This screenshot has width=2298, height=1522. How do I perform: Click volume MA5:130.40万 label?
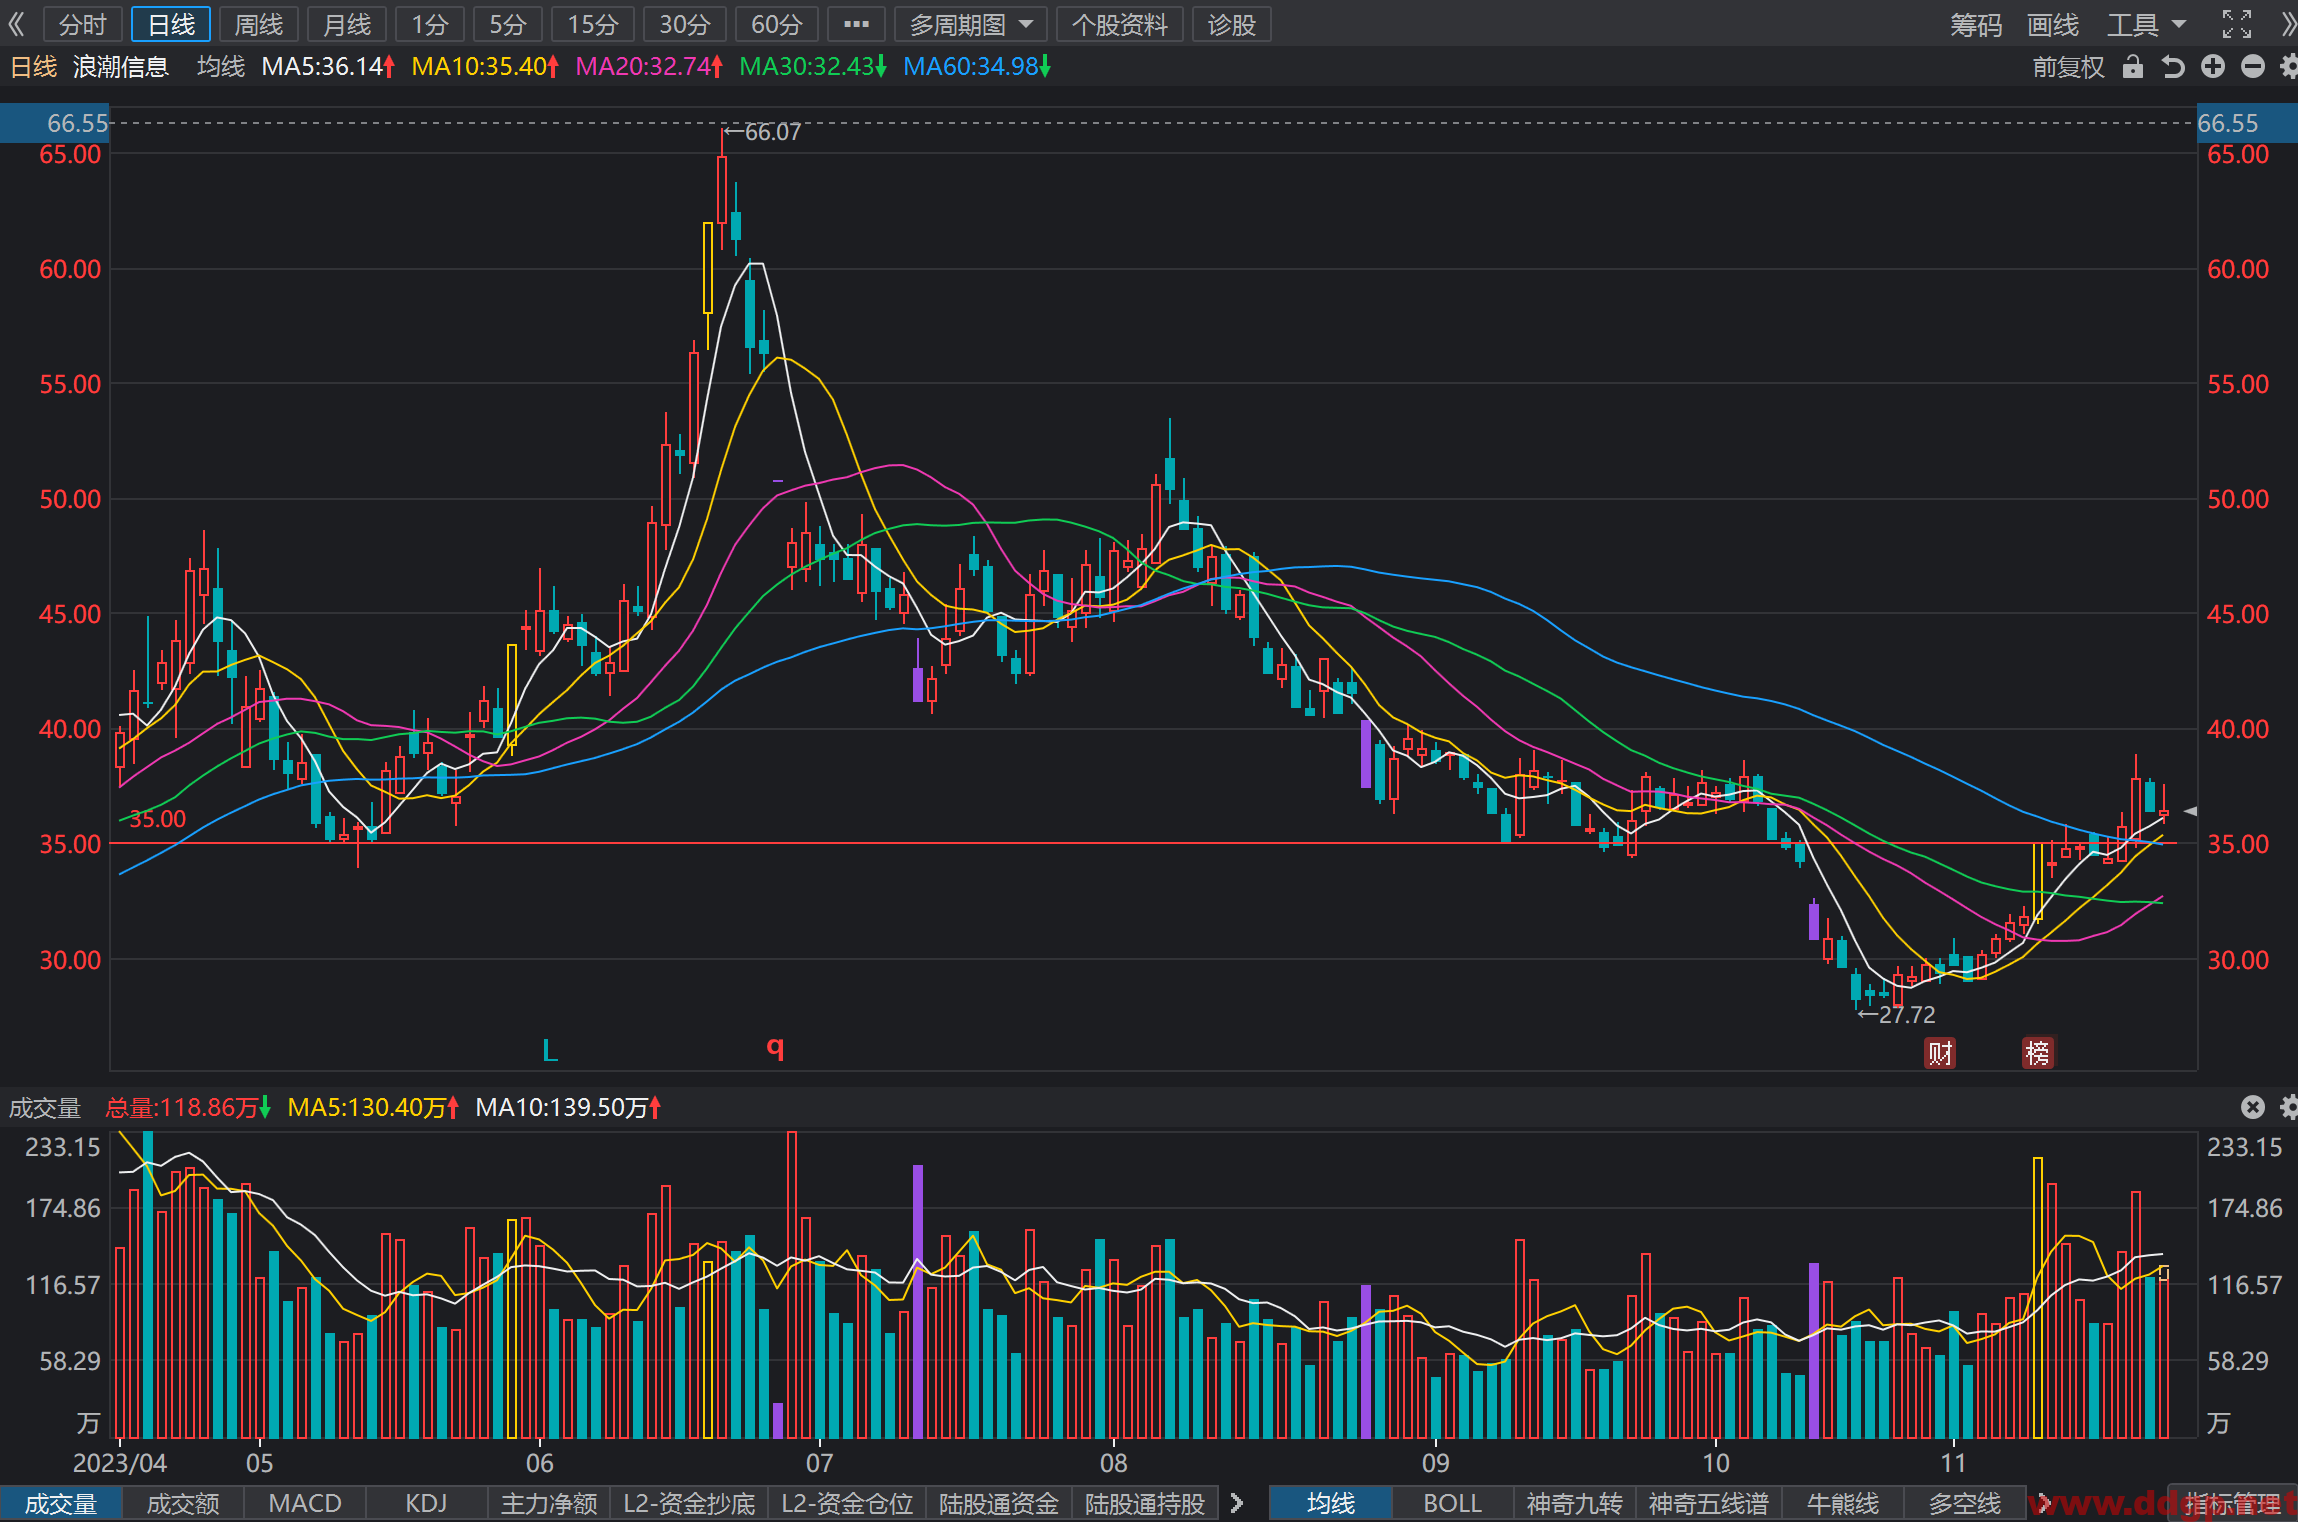(373, 1107)
